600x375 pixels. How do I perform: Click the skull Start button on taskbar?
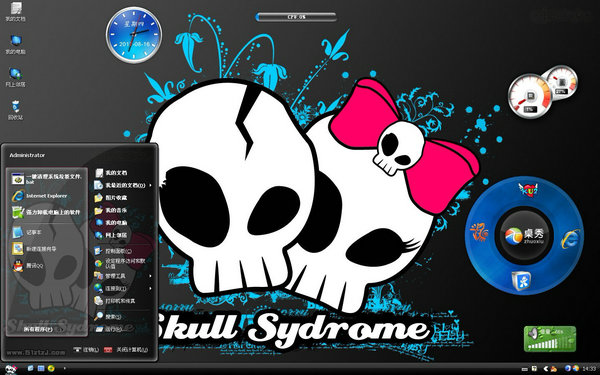tap(11, 369)
